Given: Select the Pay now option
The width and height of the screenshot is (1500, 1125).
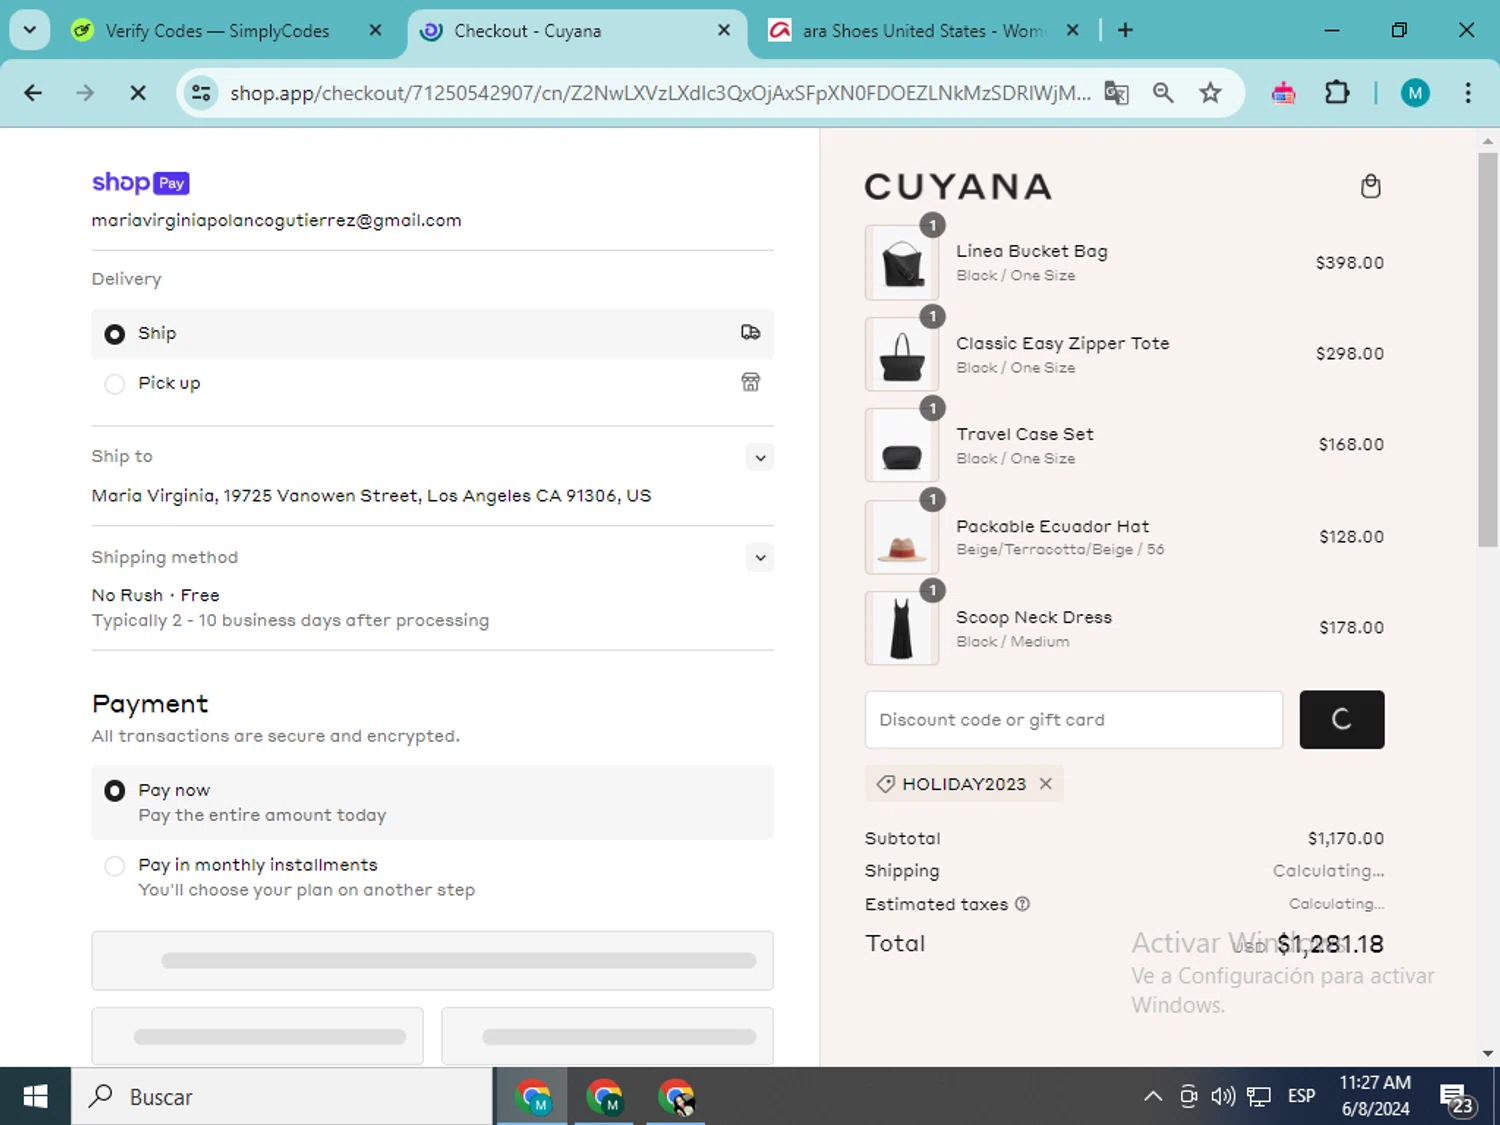Looking at the screenshot, I should coord(115,791).
